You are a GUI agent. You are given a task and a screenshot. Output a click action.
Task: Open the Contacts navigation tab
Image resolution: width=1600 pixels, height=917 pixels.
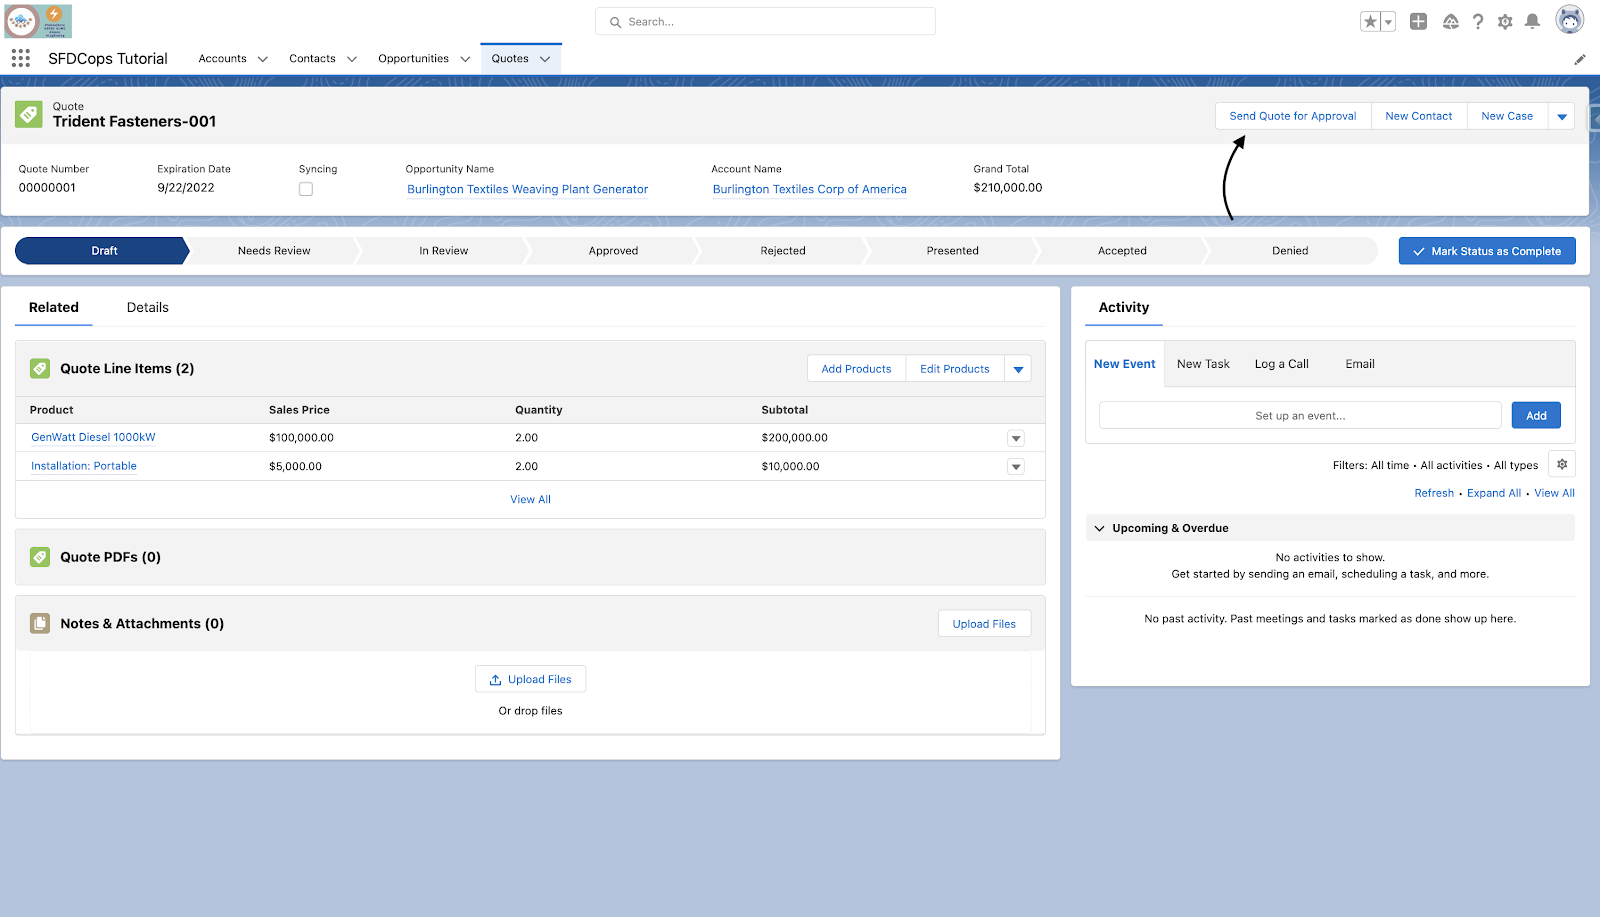pos(312,59)
